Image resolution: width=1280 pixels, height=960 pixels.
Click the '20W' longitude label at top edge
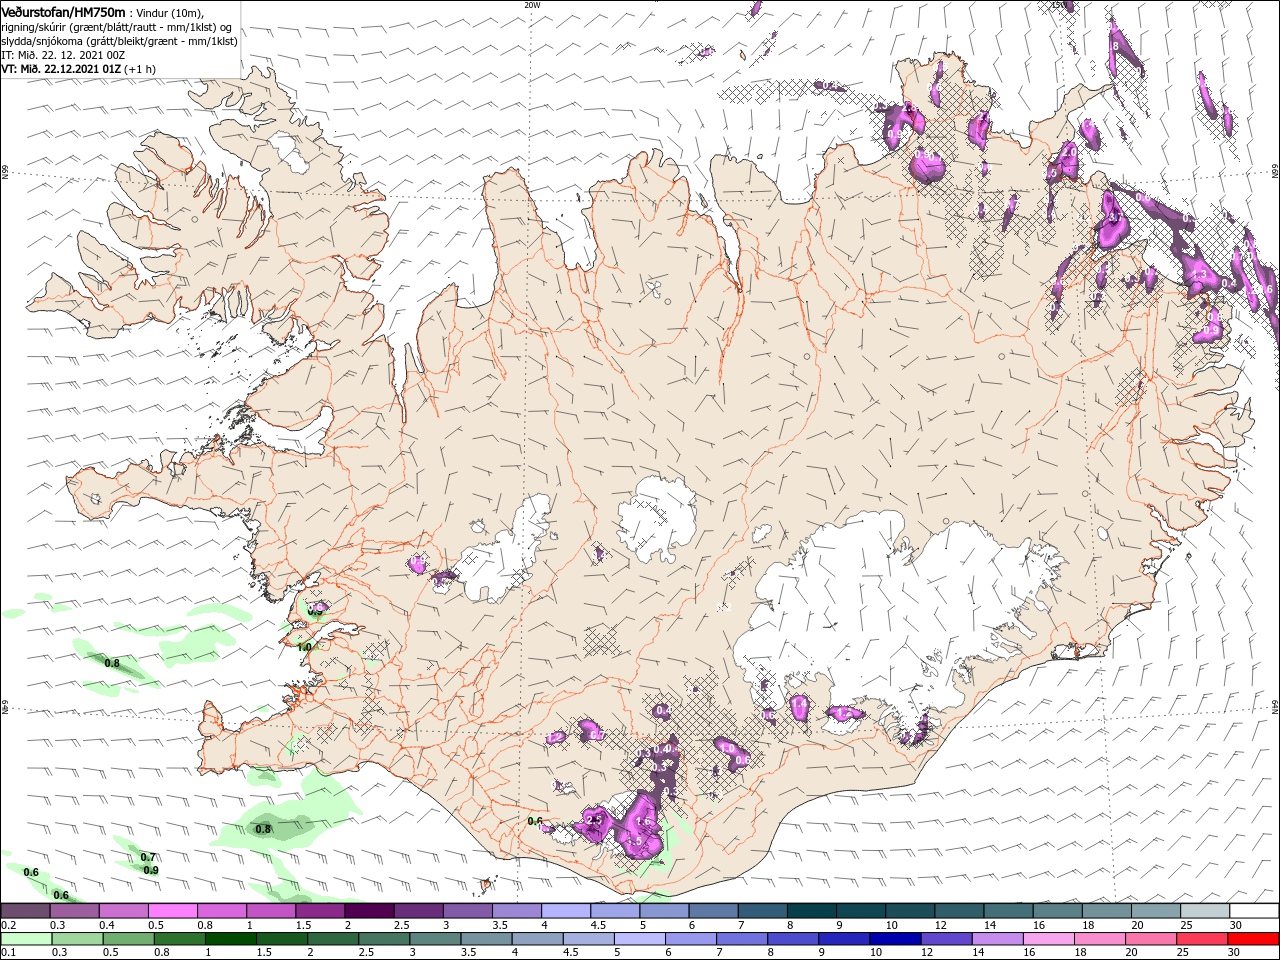[x=532, y=5]
